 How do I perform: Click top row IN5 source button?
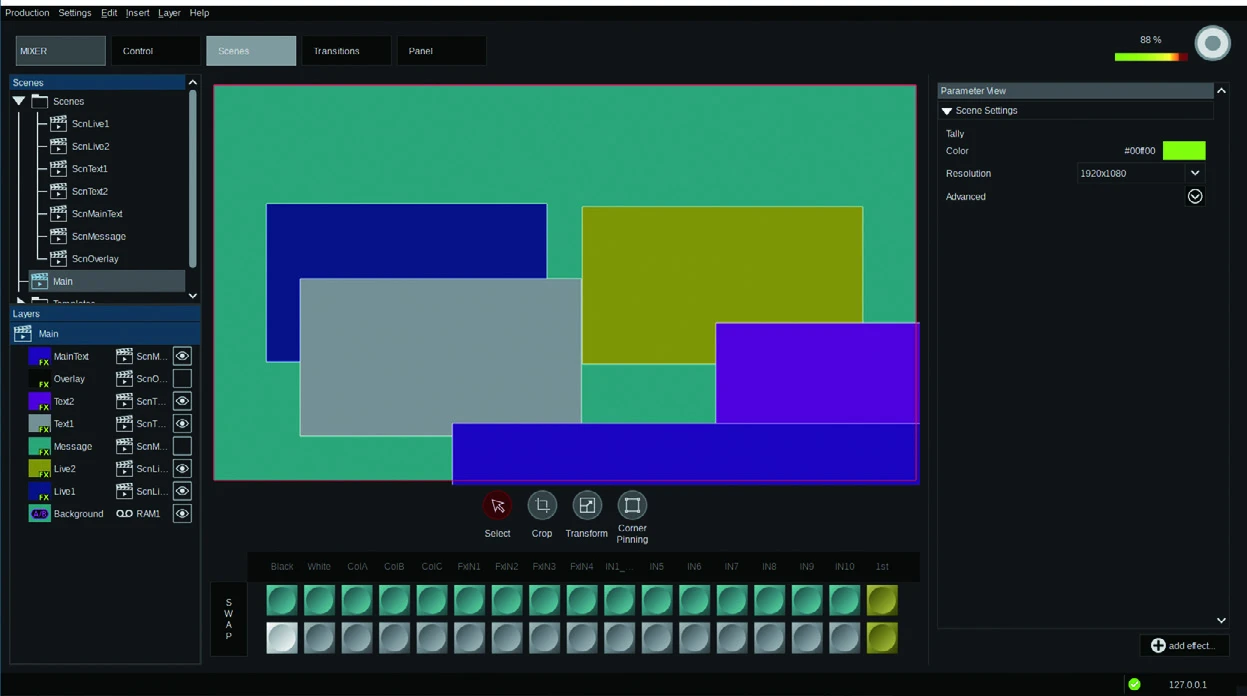pos(657,600)
